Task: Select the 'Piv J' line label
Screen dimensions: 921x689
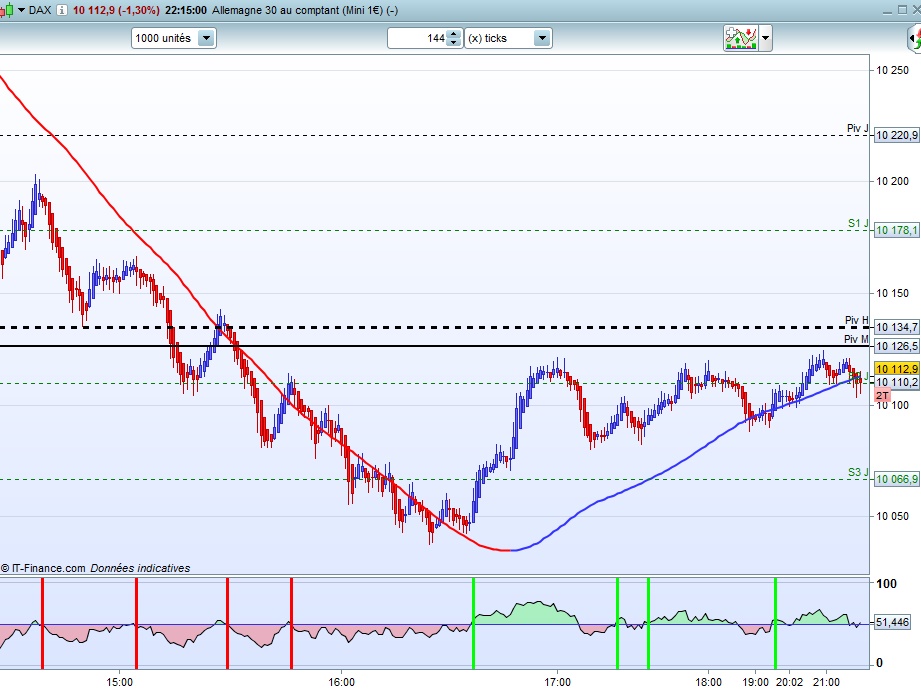Action: [857, 128]
